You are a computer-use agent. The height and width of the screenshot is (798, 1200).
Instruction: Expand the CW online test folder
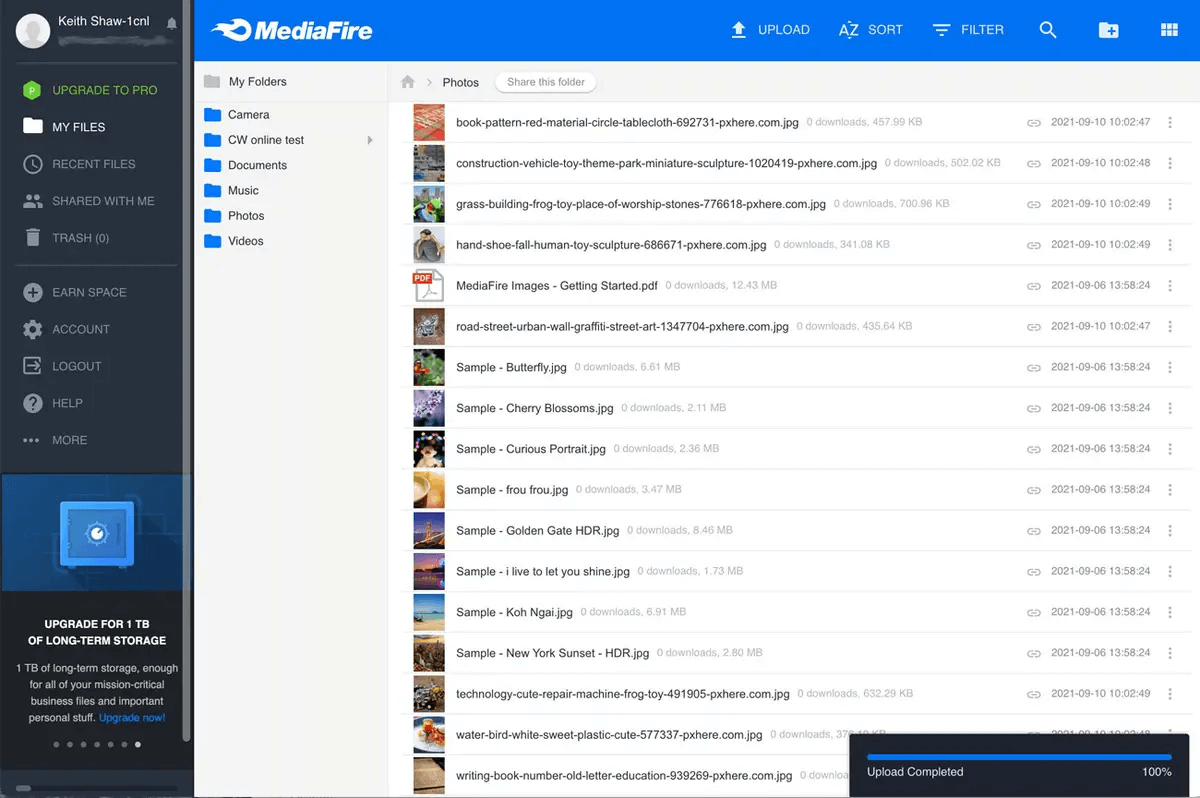(370, 140)
